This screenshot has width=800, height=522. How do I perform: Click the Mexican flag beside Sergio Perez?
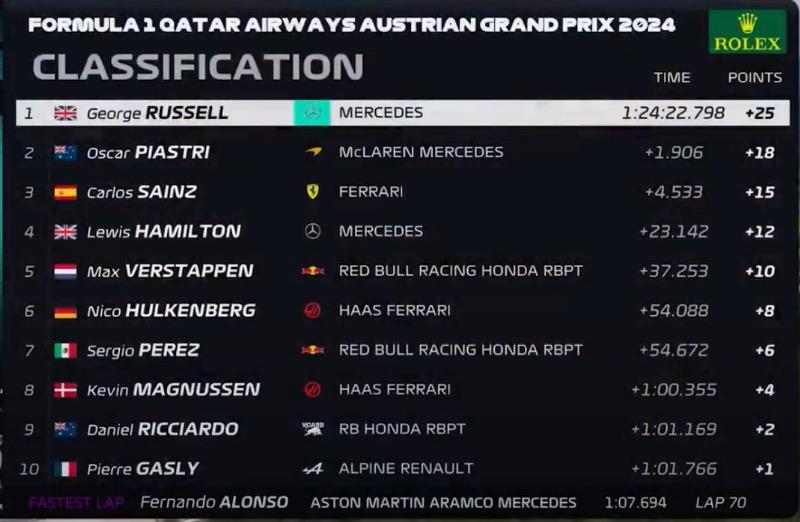point(65,351)
